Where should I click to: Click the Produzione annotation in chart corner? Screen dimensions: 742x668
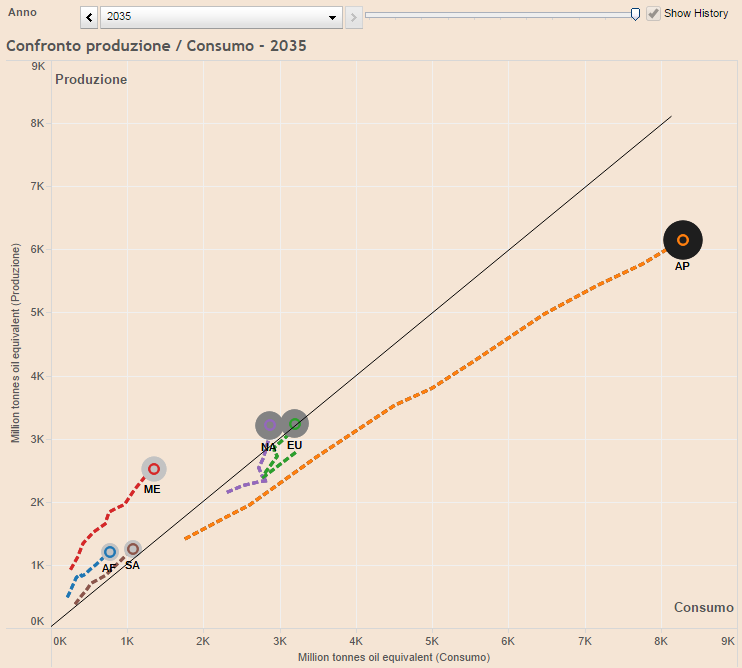click(x=91, y=79)
